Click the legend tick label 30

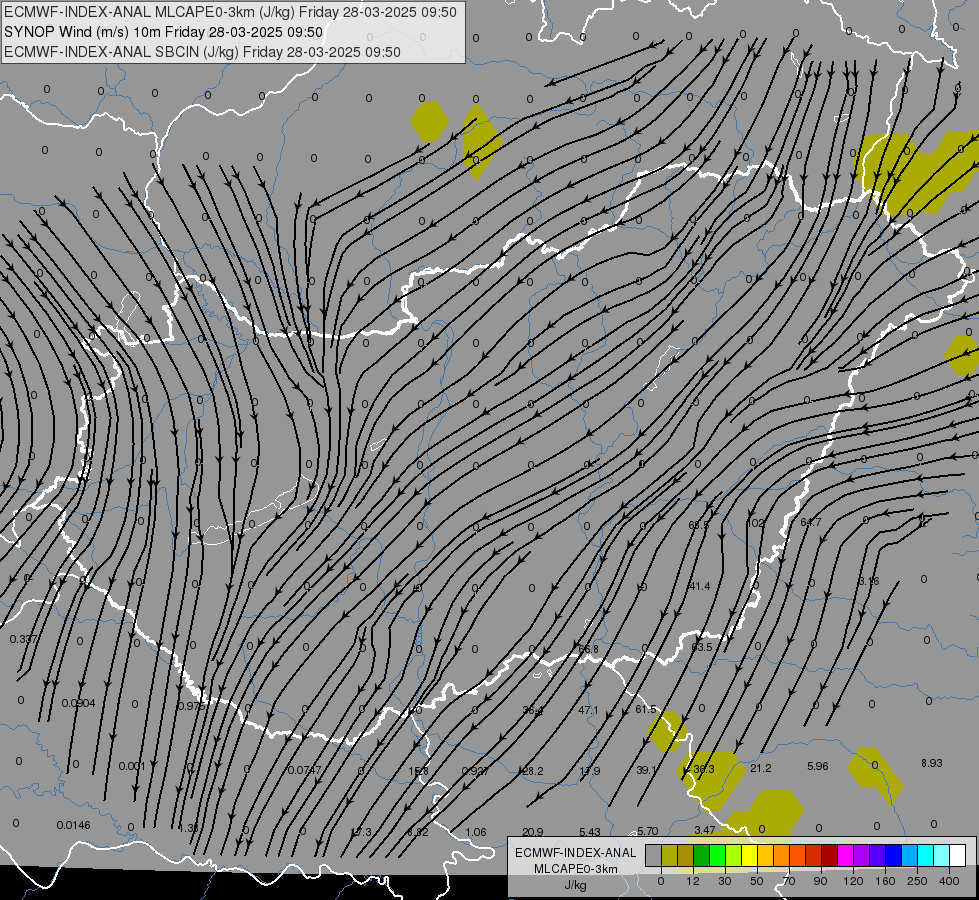pyautogui.click(x=724, y=881)
